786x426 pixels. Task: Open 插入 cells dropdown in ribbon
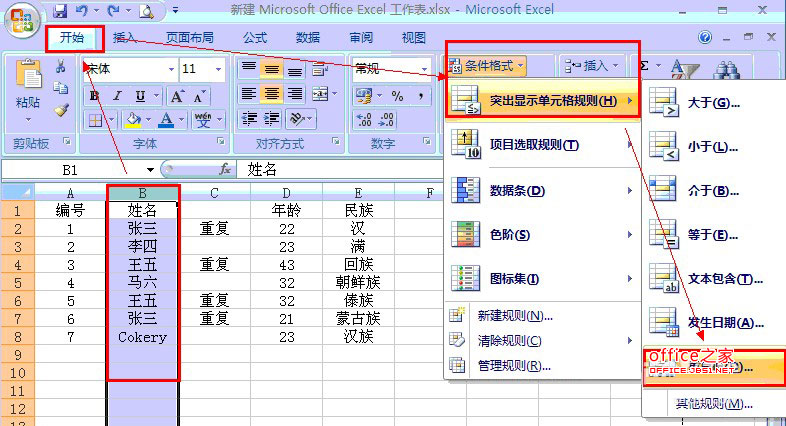[592, 66]
